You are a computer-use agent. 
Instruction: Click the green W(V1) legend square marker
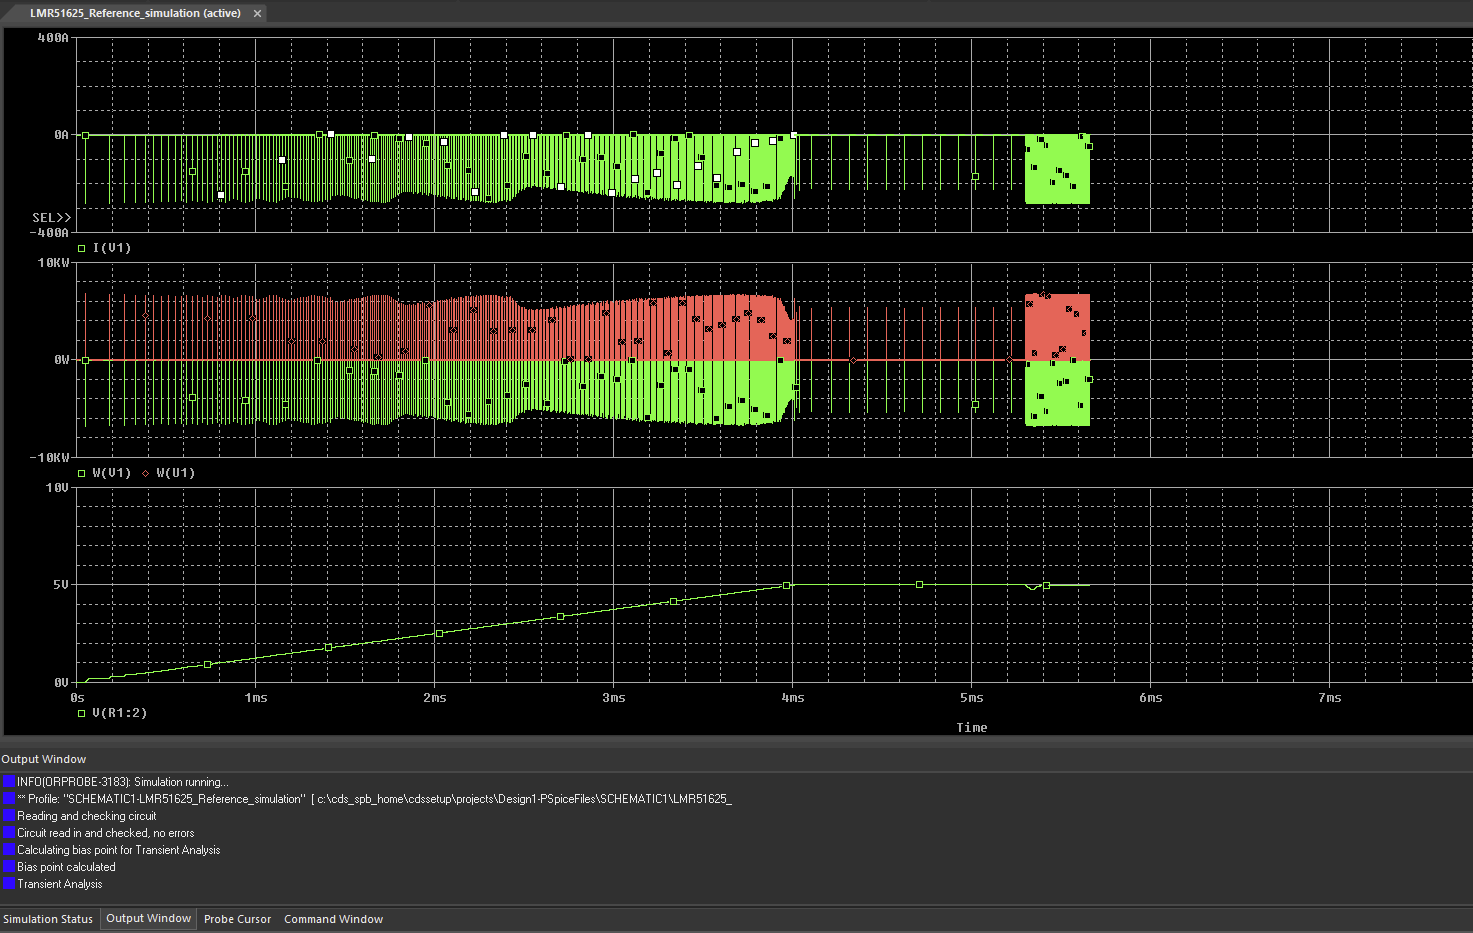point(82,473)
